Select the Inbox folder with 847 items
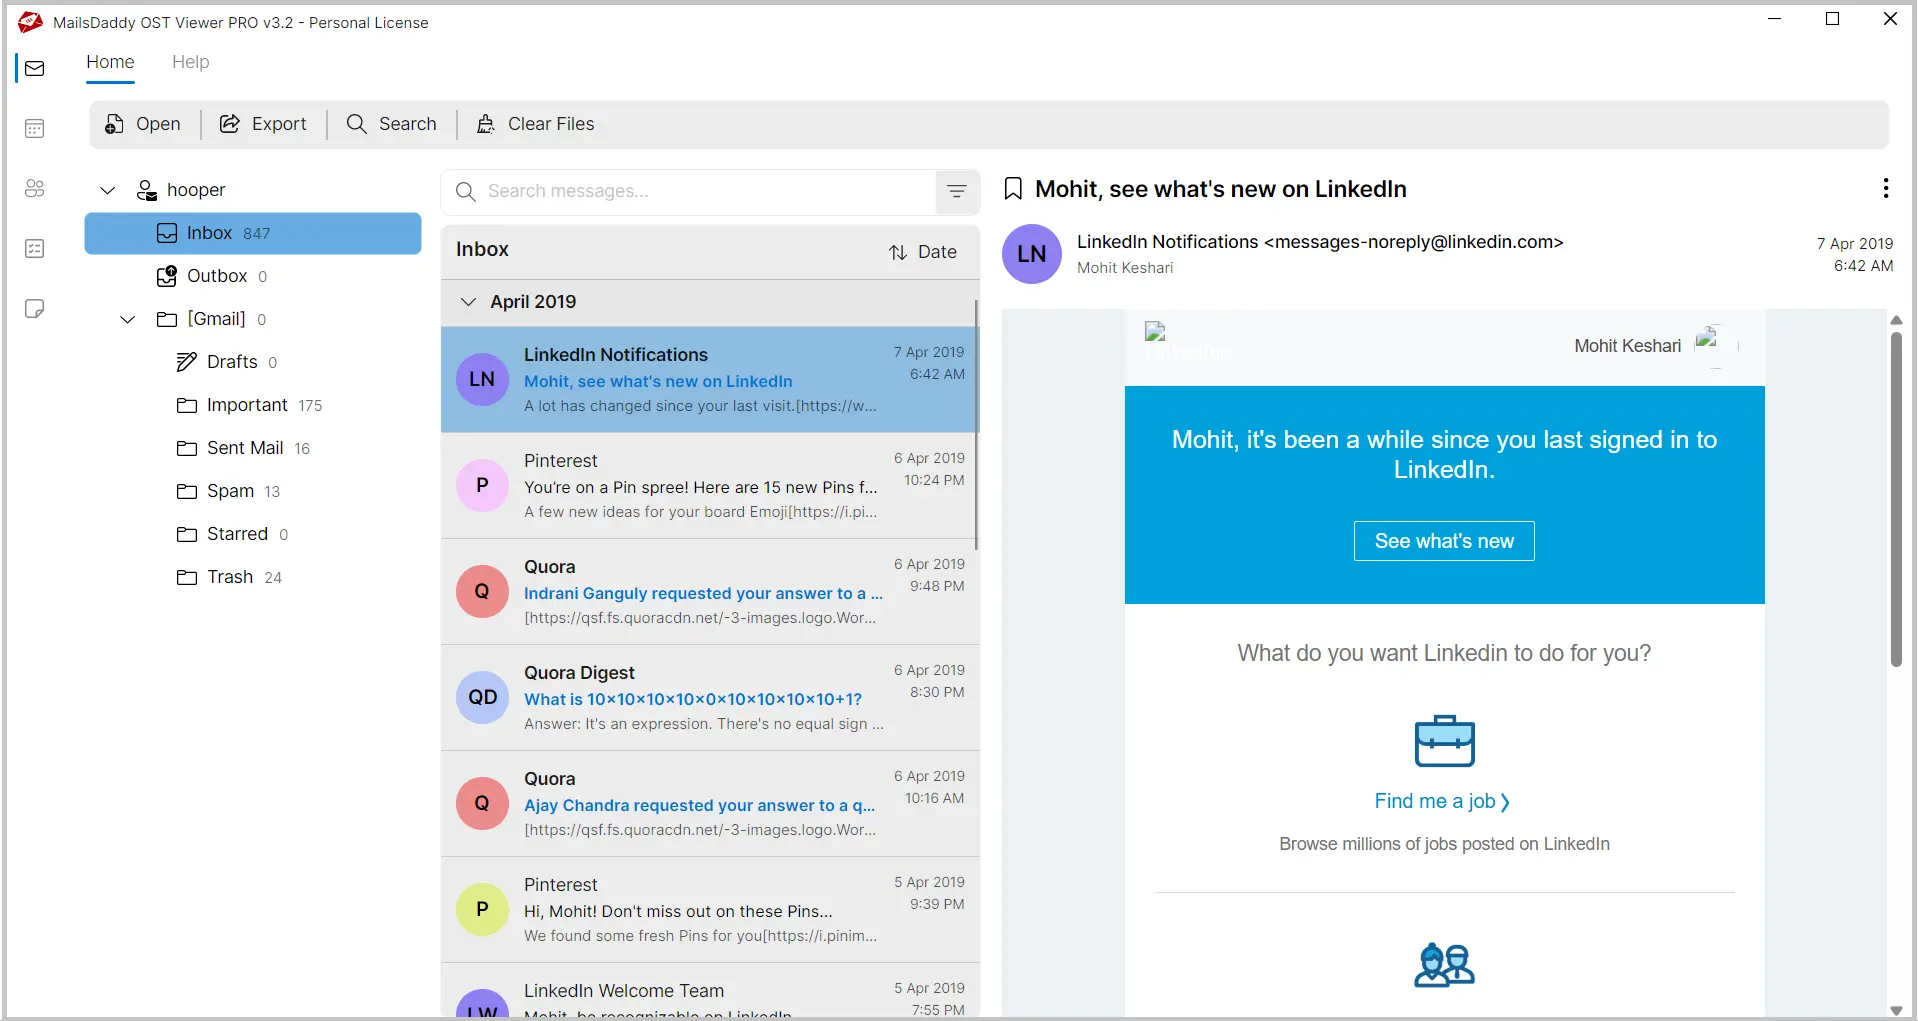The width and height of the screenshot is (1918, 1021). (253, 233)
